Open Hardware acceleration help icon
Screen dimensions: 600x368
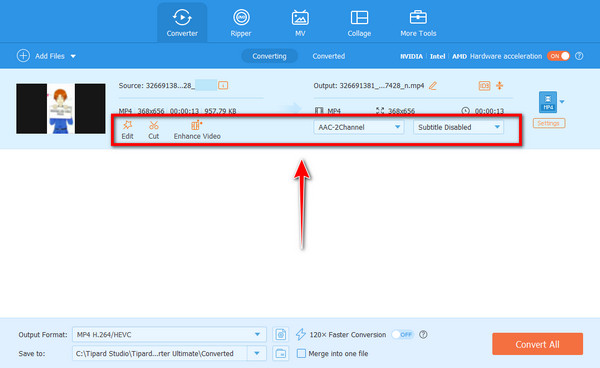tap(579, 56)
